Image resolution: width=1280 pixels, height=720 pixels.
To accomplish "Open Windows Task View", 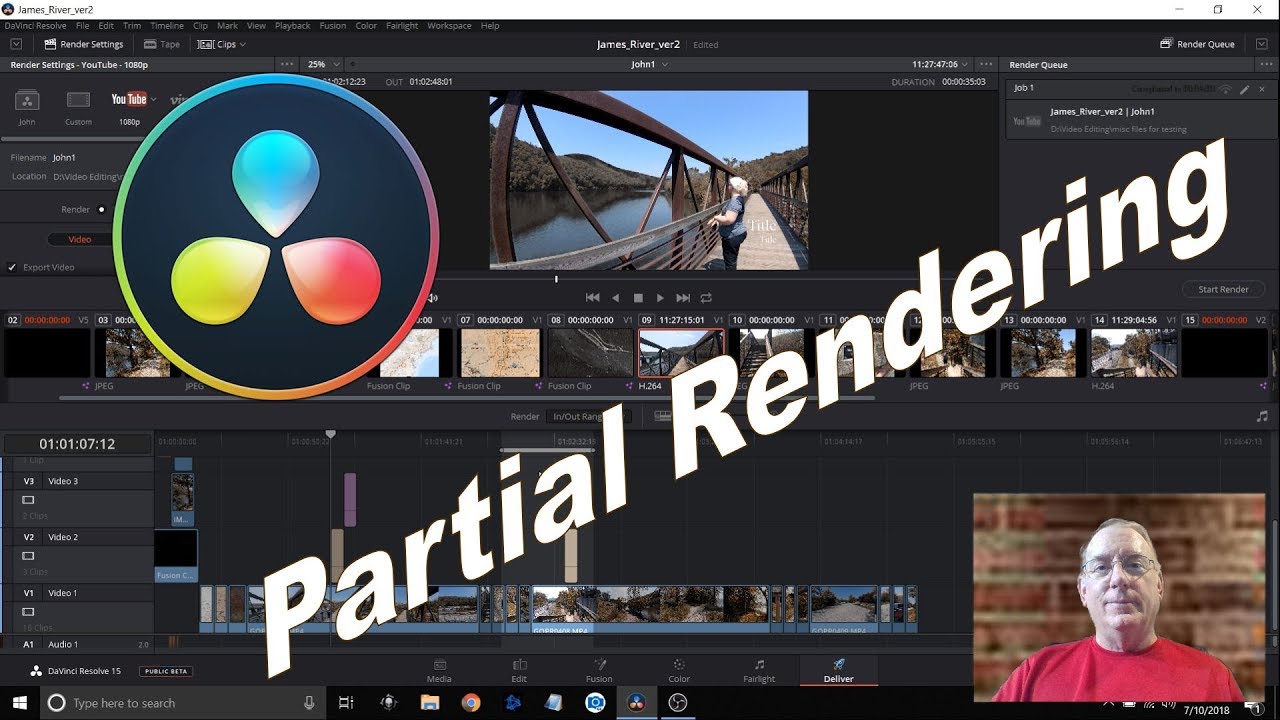I will [346, 703].
